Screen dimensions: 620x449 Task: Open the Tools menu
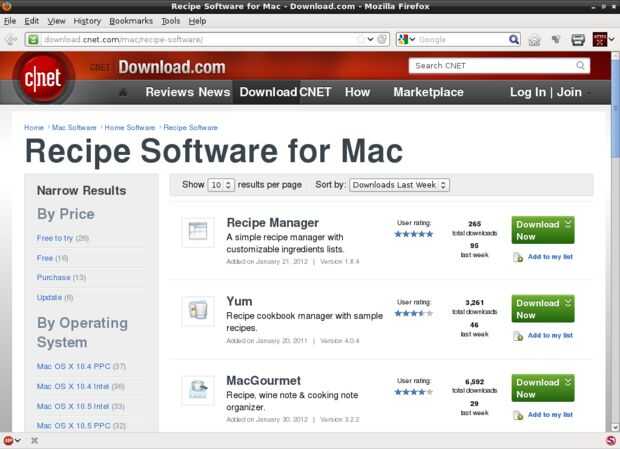click(x=170, y=21)
